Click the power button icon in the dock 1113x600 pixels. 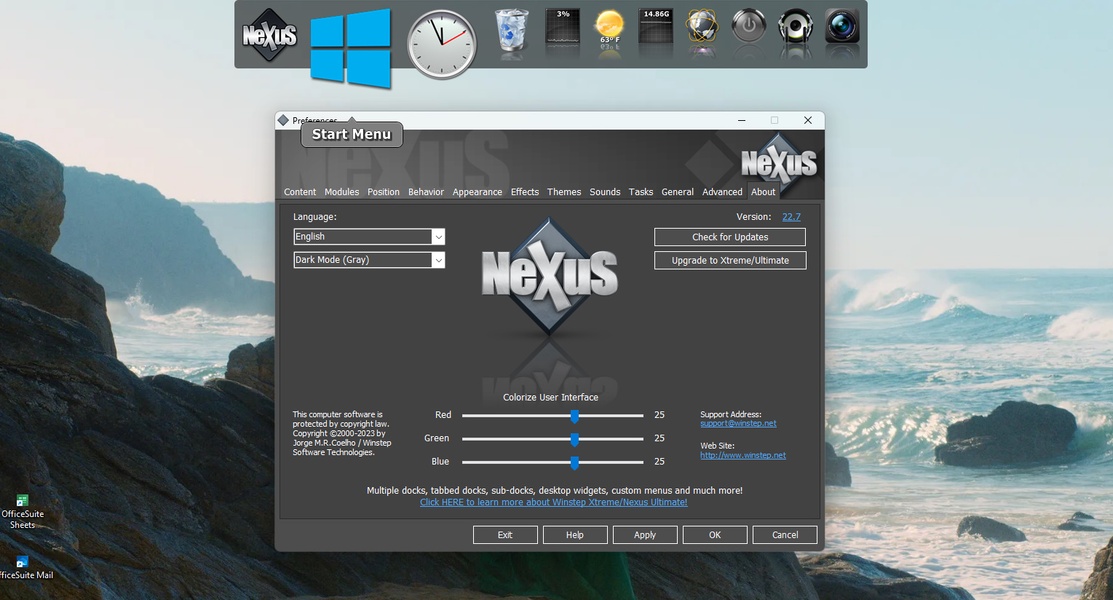pos(748,27)
